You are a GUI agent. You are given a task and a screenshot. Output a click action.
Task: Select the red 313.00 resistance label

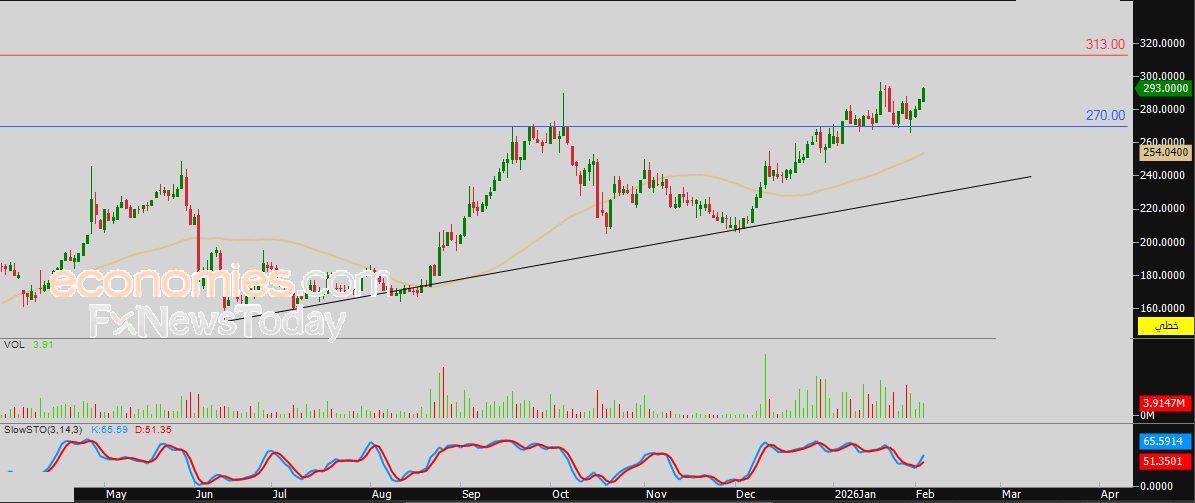point(1105,44)
